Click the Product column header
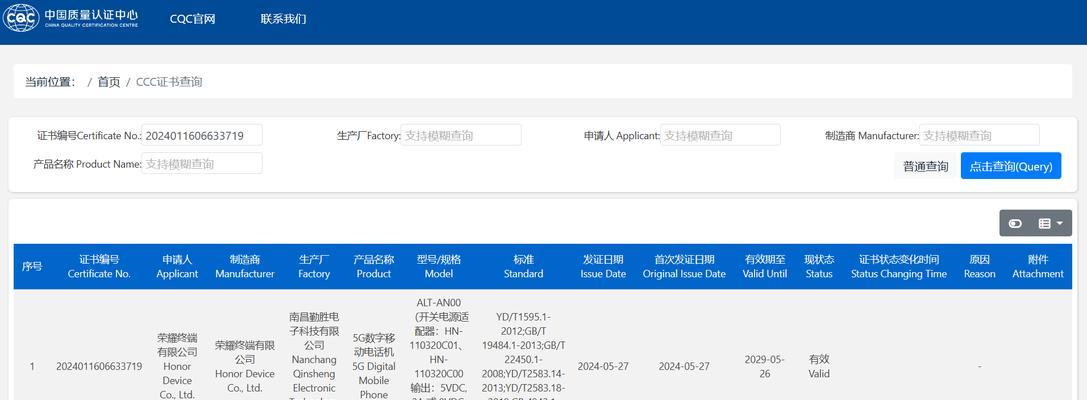The image size is (1087, 400). point(374,267)
